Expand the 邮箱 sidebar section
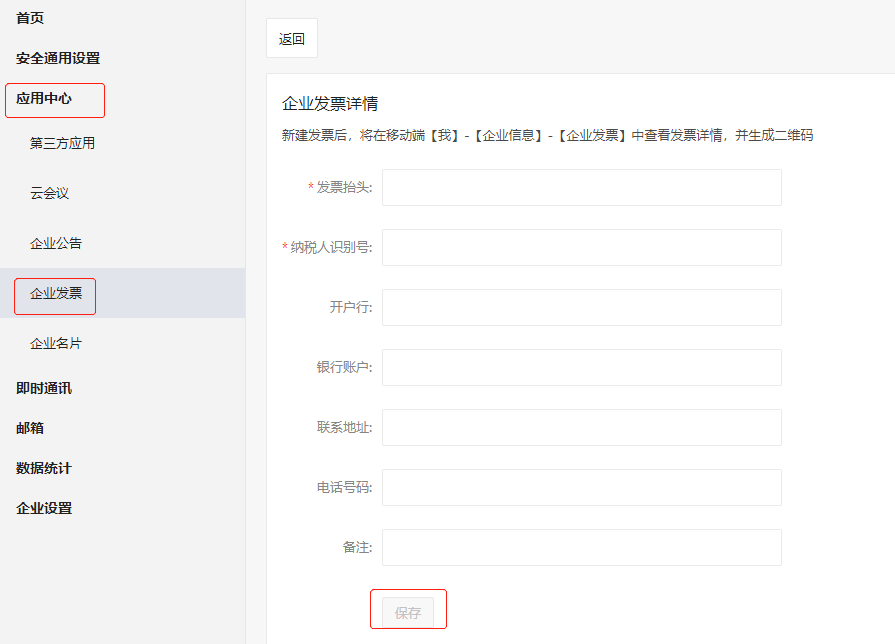 click(x=30, y=428)
